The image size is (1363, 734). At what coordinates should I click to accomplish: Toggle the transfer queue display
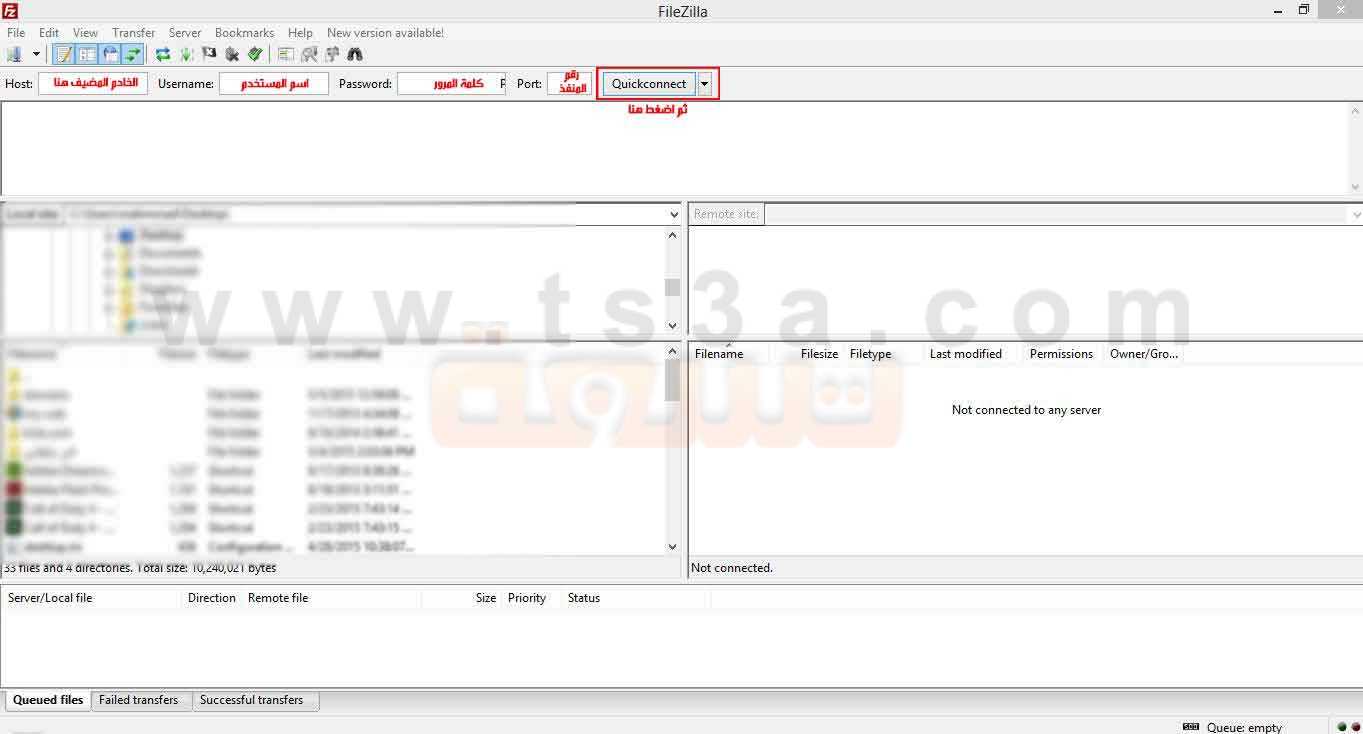tap(133, 54)
